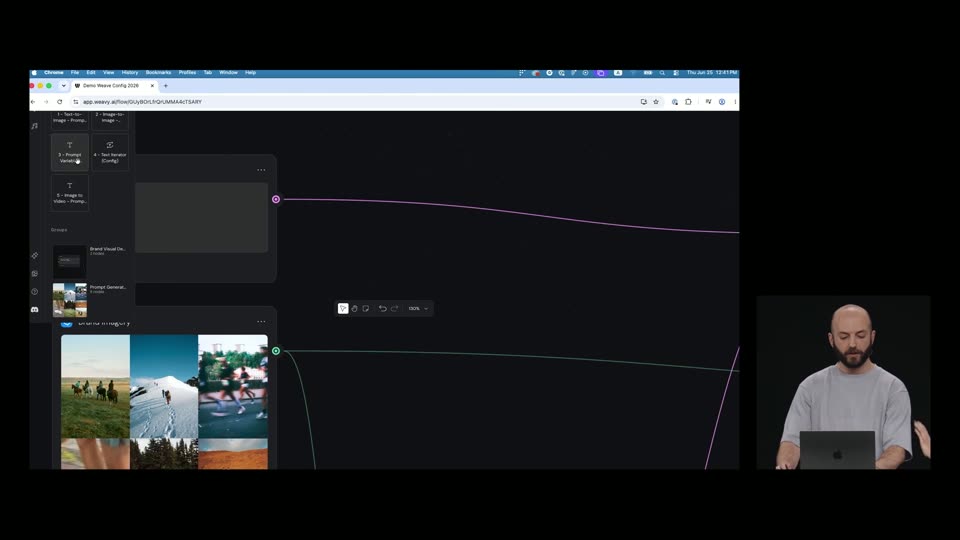Open the Tab menu
The width and height of the screenshot is (960, 540).
click(x=208, y=73)
